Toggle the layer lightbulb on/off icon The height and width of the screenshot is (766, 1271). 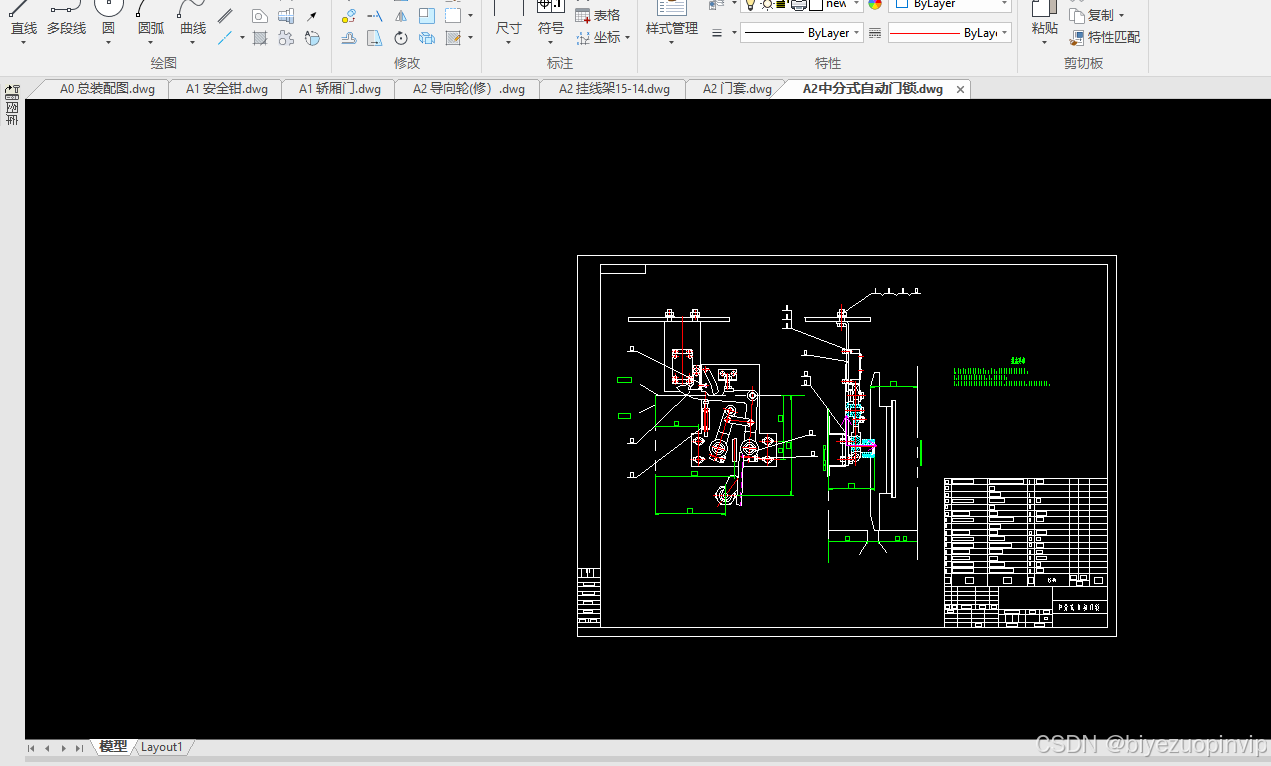[750, 4]
